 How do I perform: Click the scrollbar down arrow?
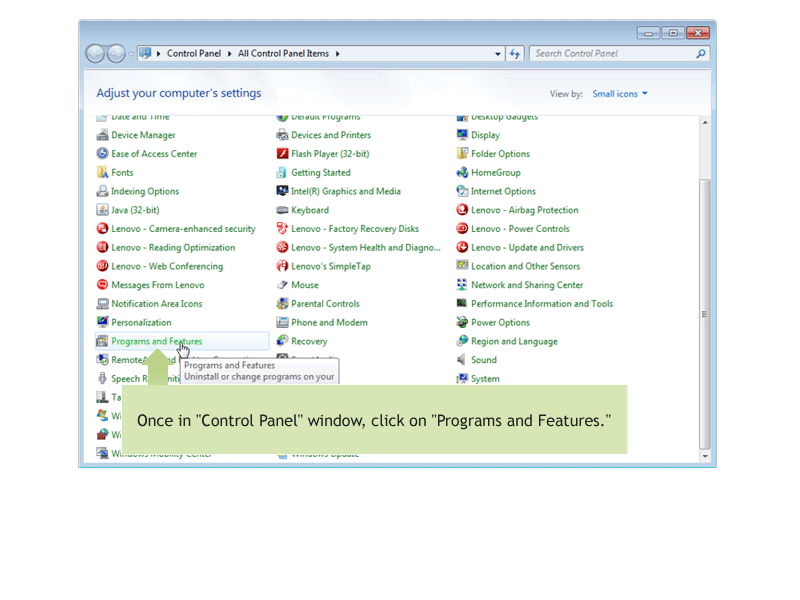705,456
